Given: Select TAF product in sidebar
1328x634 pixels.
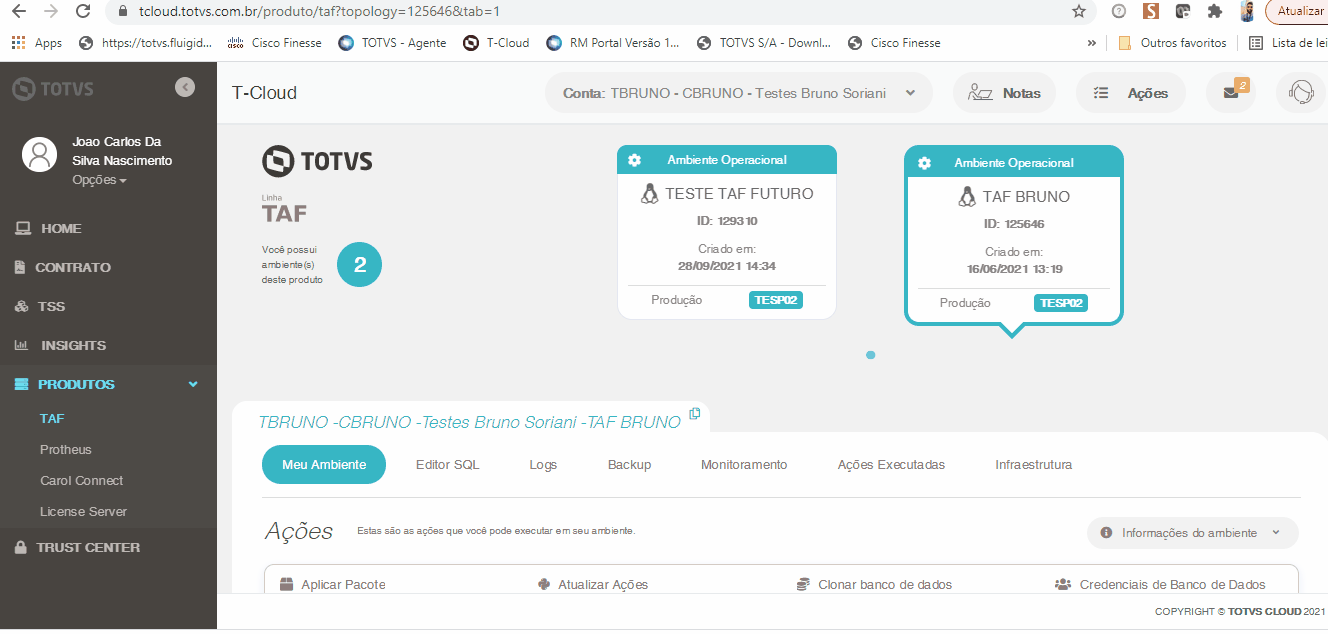Looking at the screenshot, I should click(52, 419).
